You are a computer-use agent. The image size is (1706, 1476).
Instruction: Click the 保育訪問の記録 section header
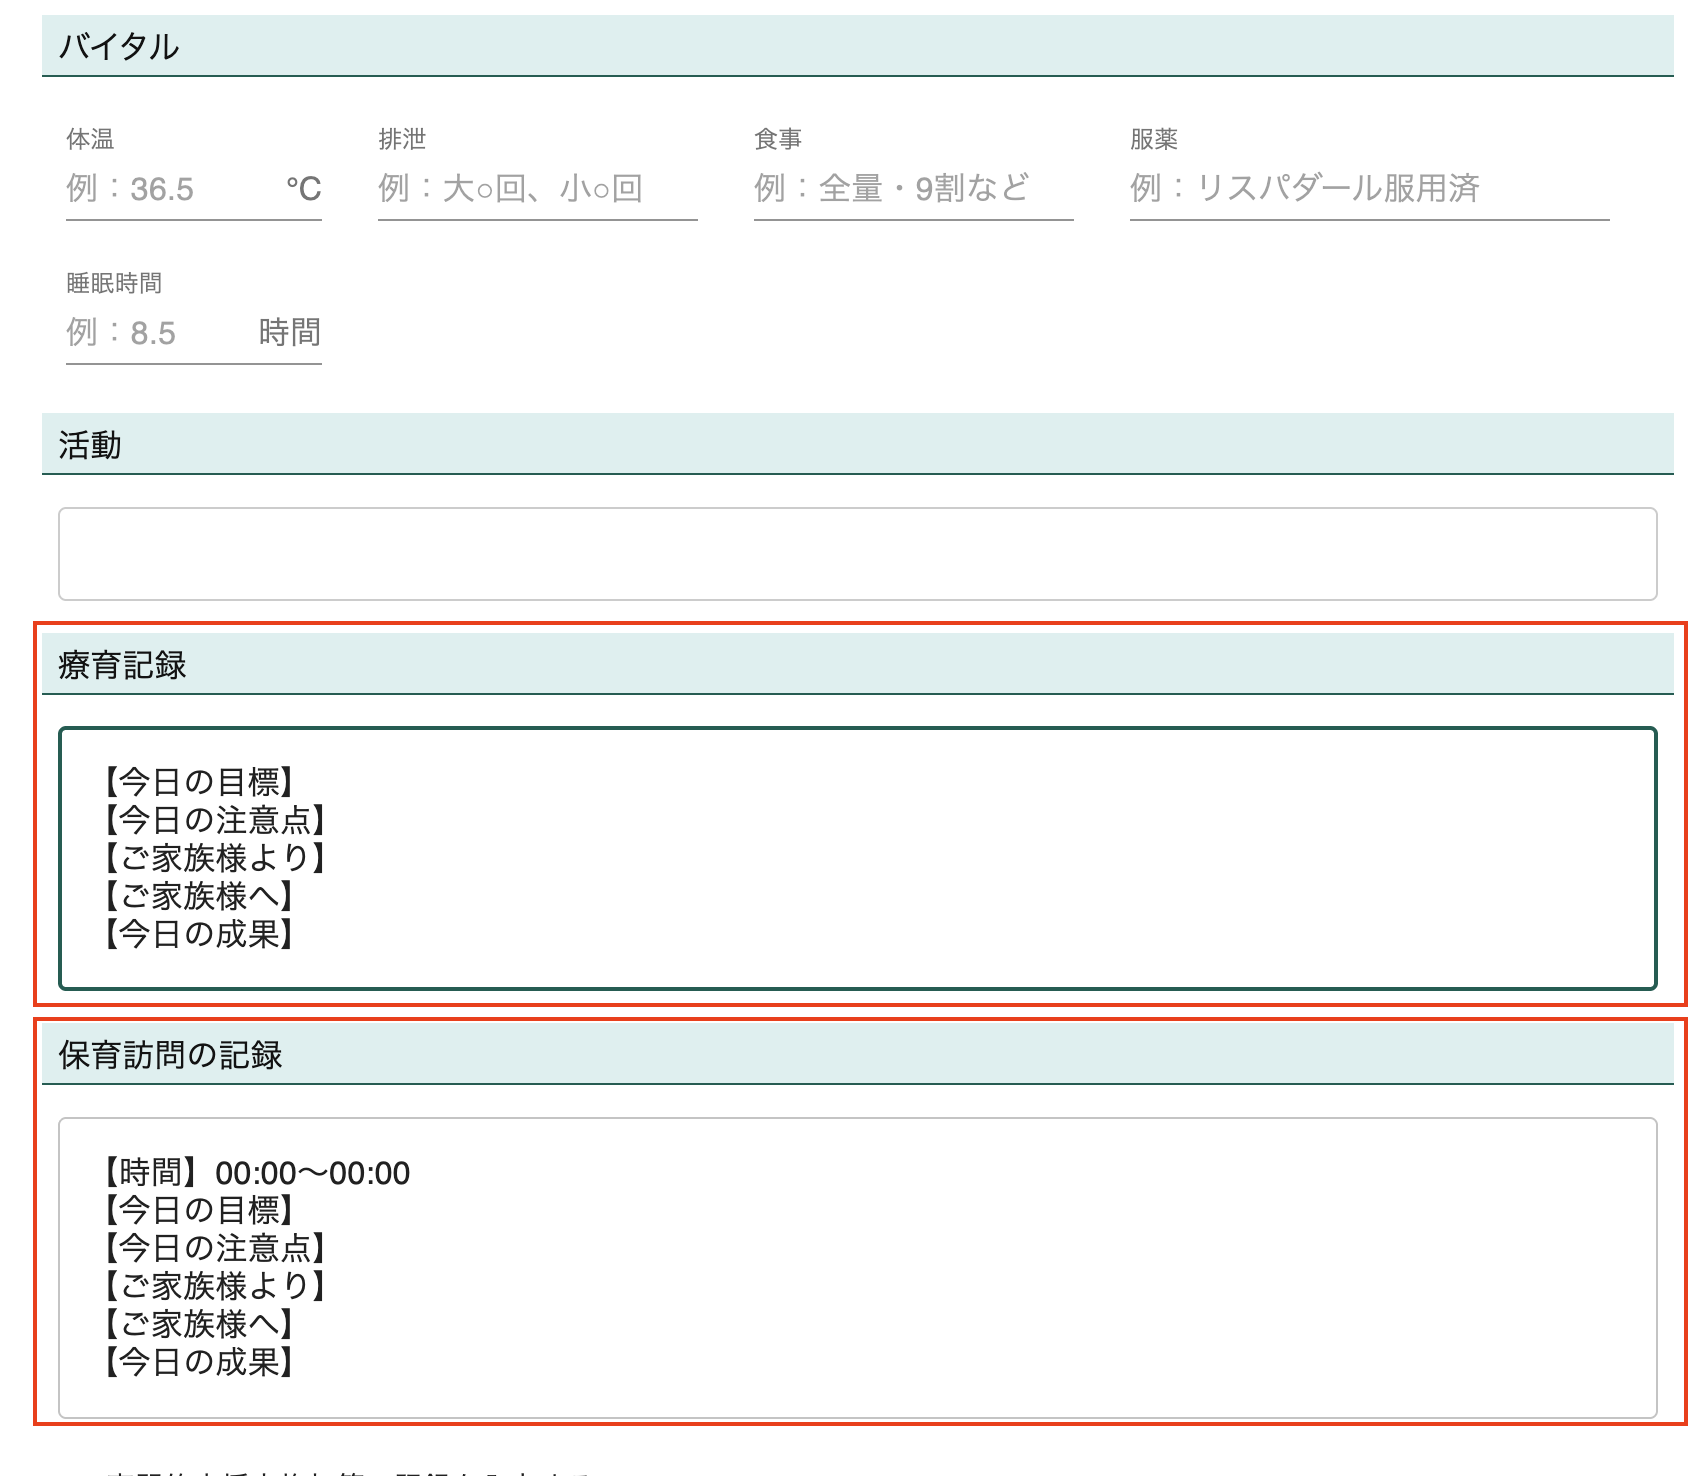point(857,1055)
